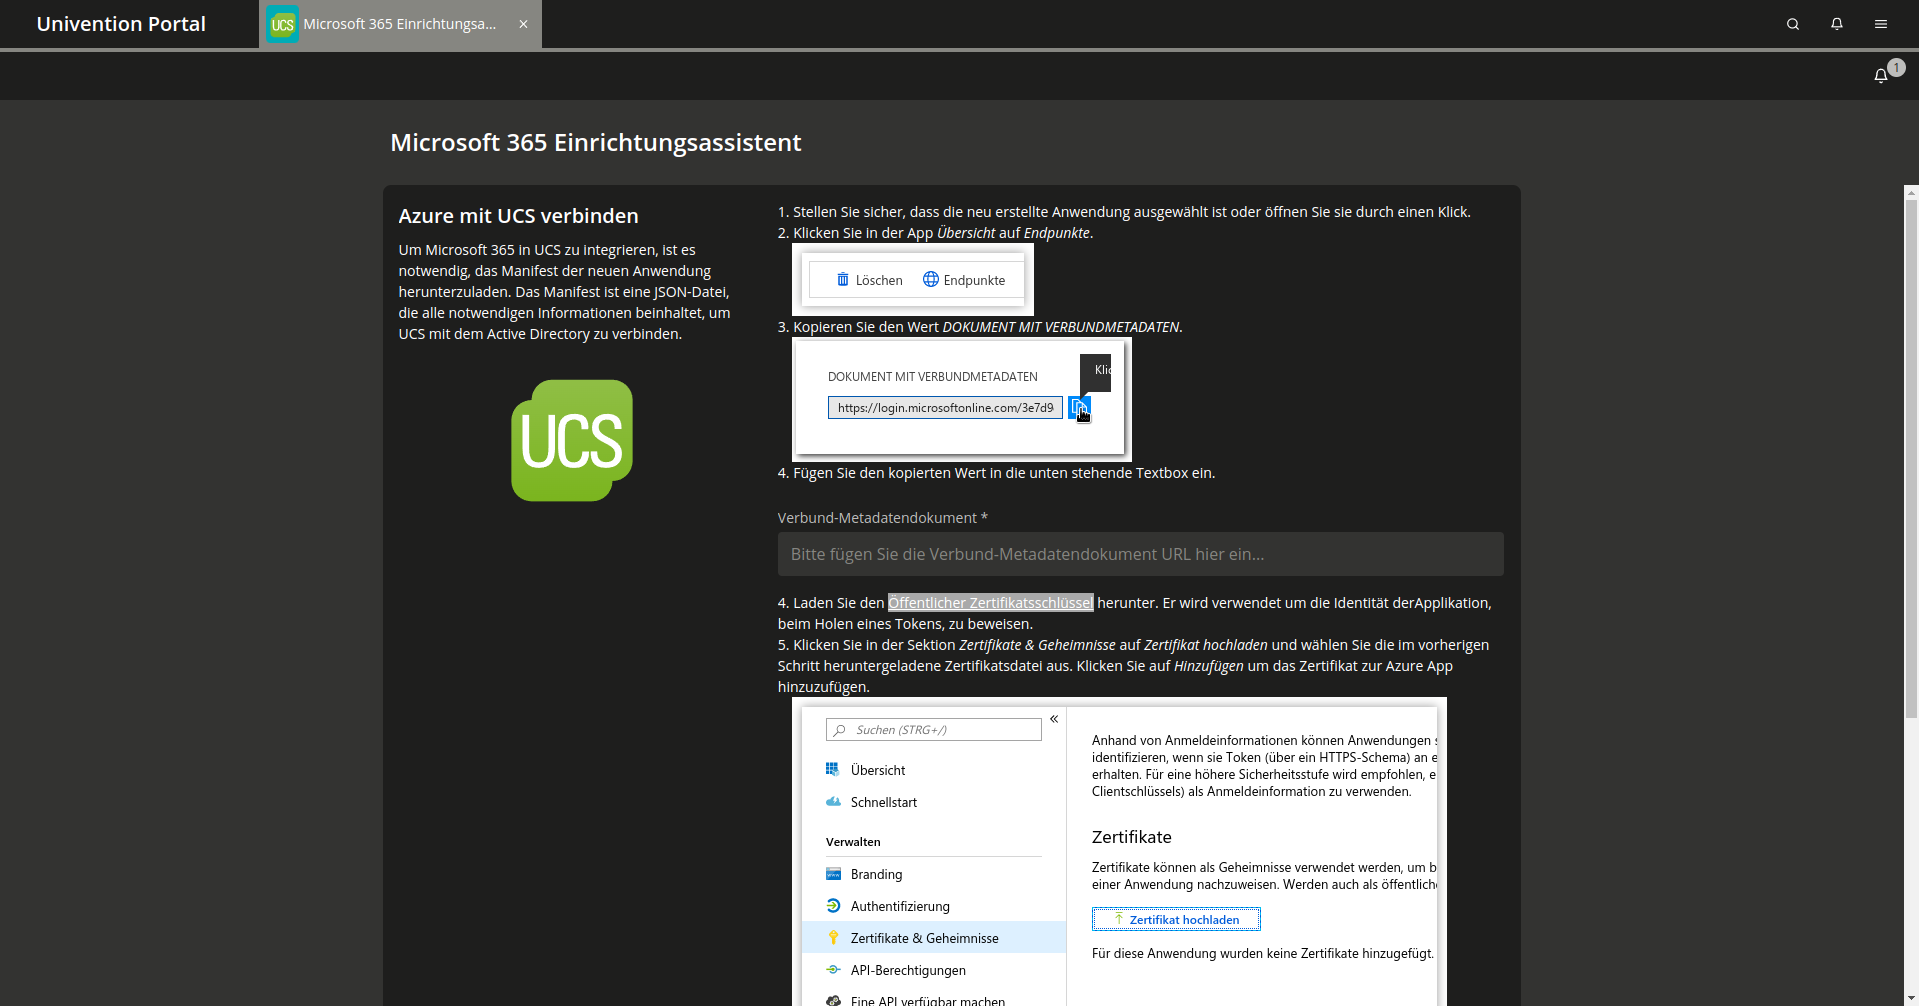Image resolution: width=1919 pixels, height=1006 pixels.
Task: Go to Univention Portal home tab
Action: pos(121,24)
